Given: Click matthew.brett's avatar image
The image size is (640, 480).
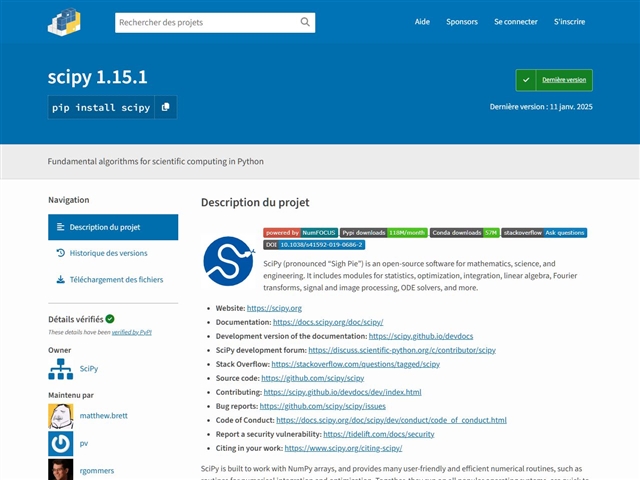Looking at the screenshot, I should coord(60,415).
